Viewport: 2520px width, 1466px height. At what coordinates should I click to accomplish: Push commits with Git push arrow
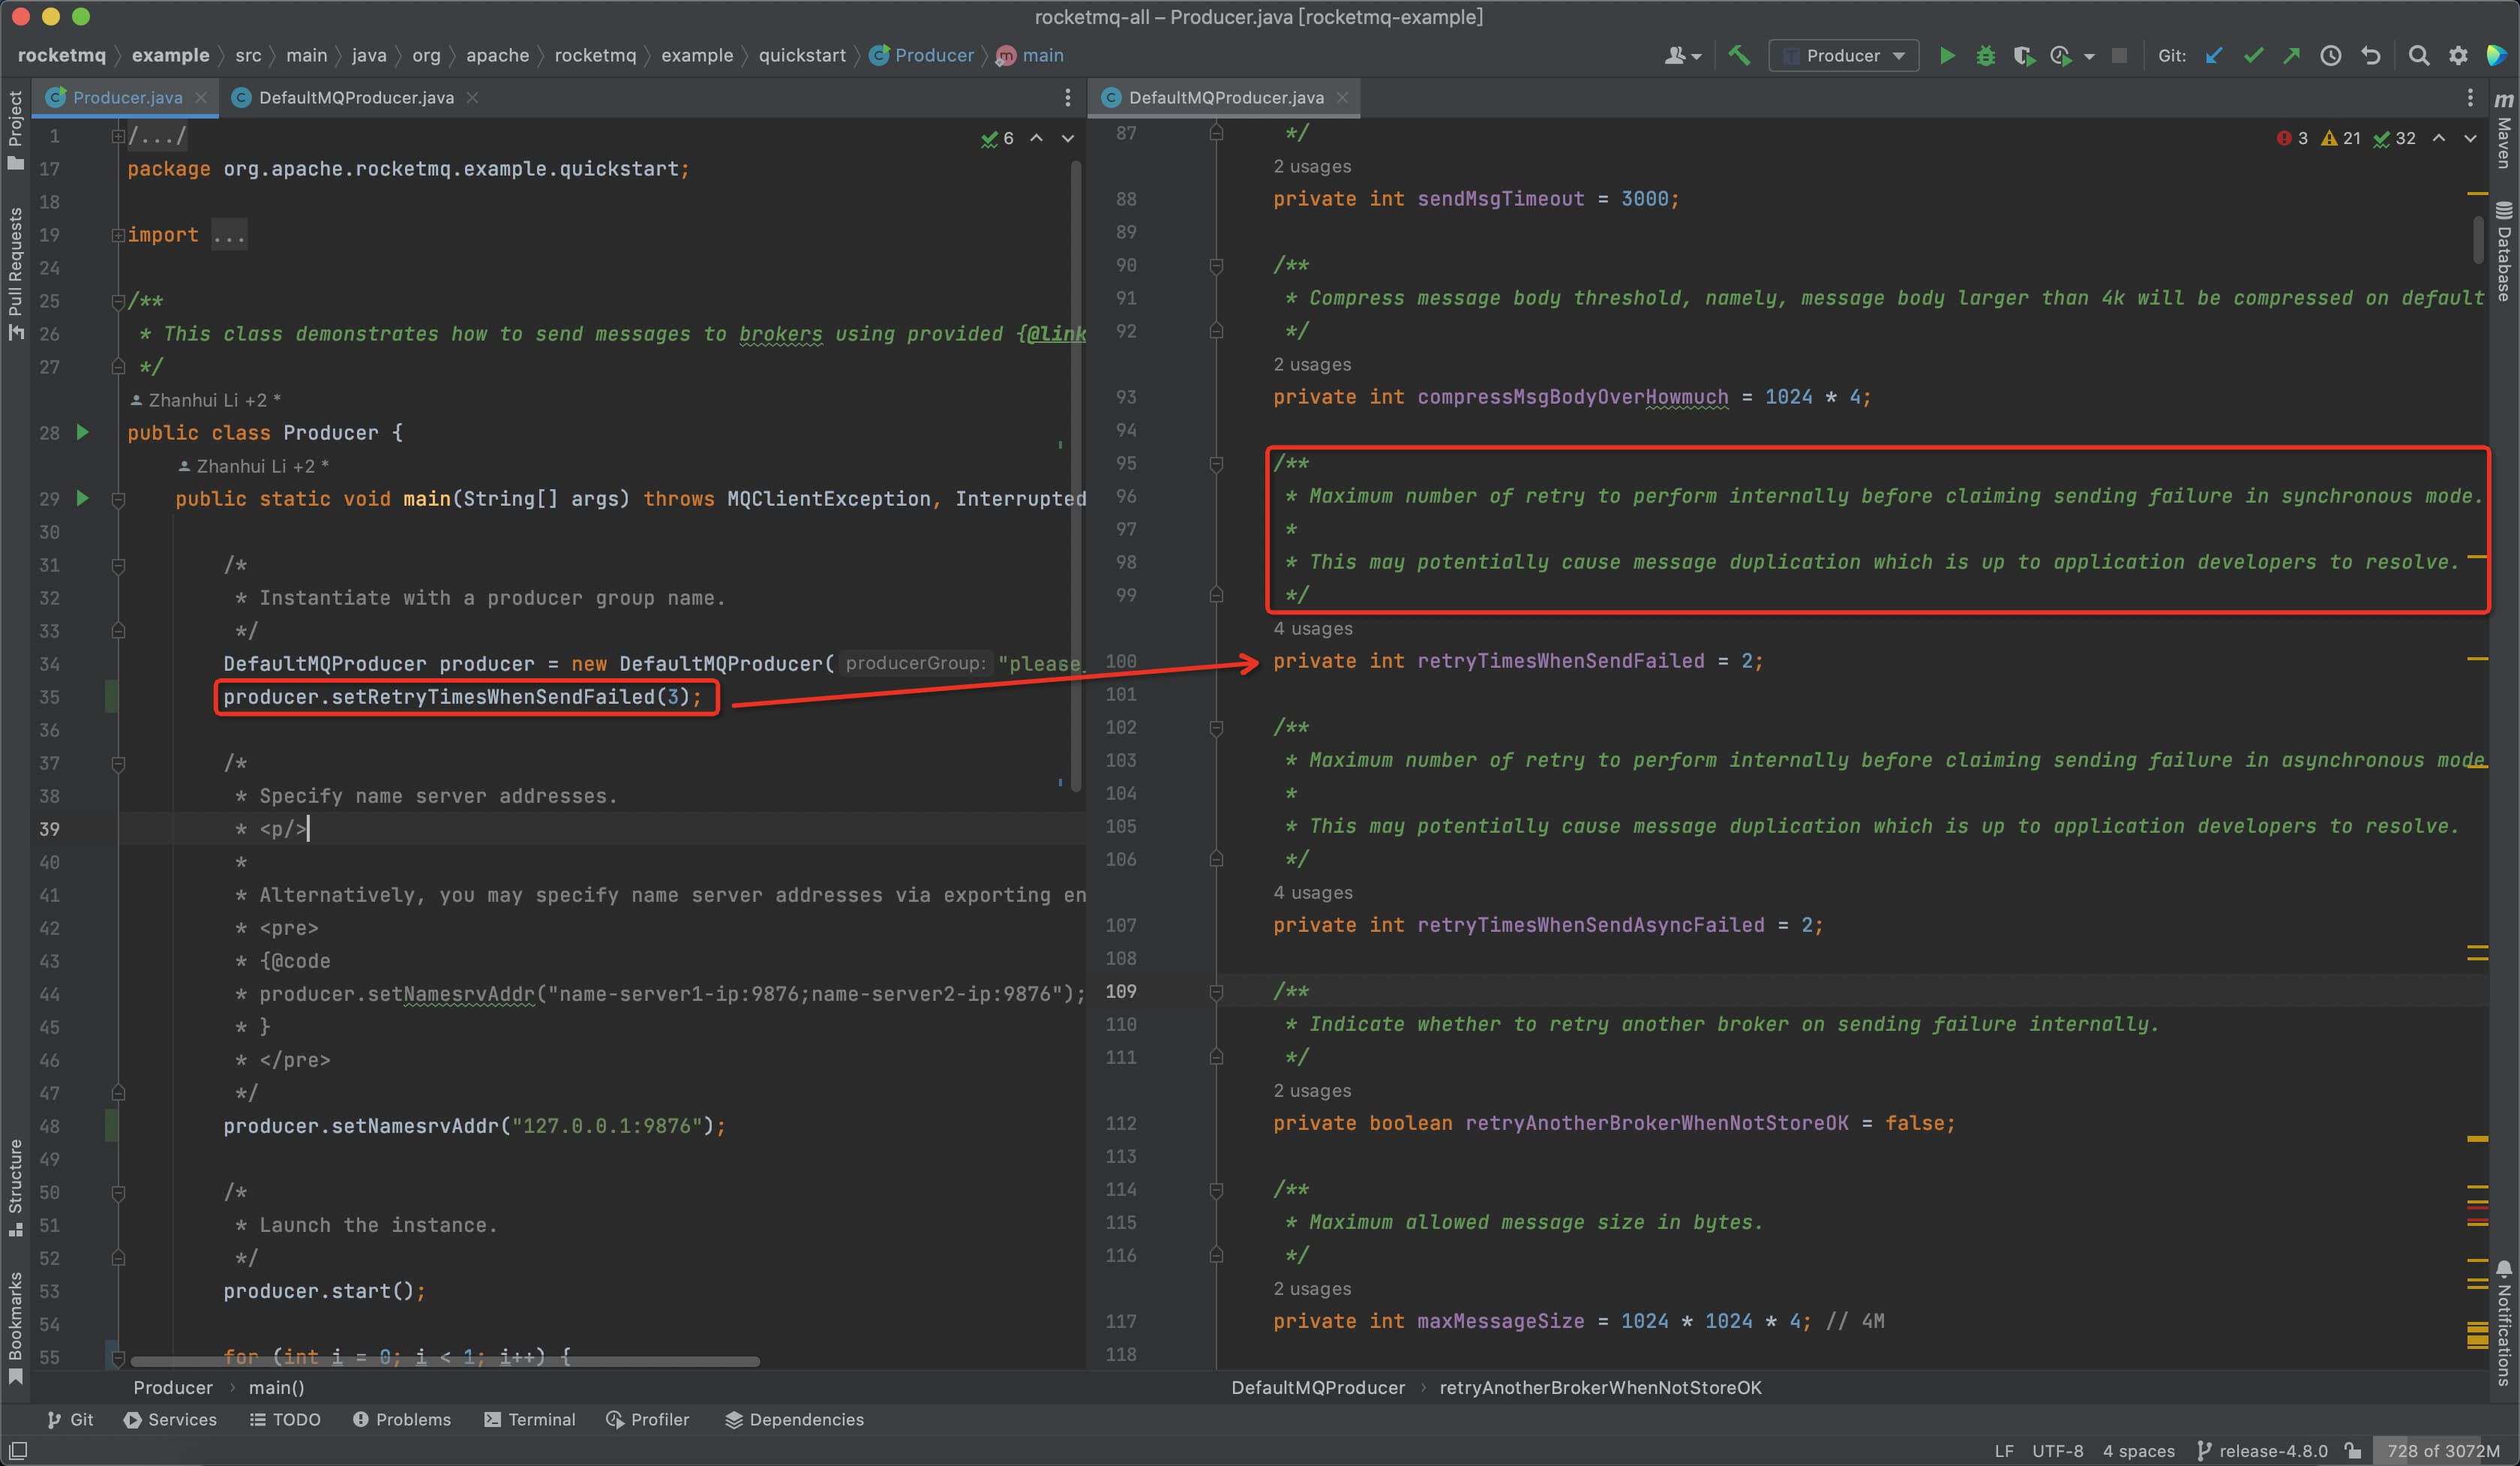(x=2291, y=56)
